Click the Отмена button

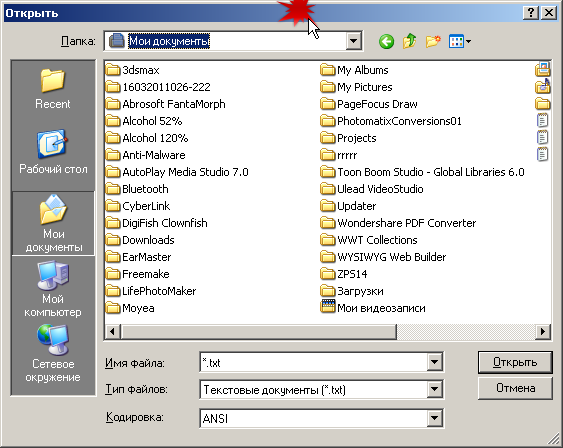[515, 388]
